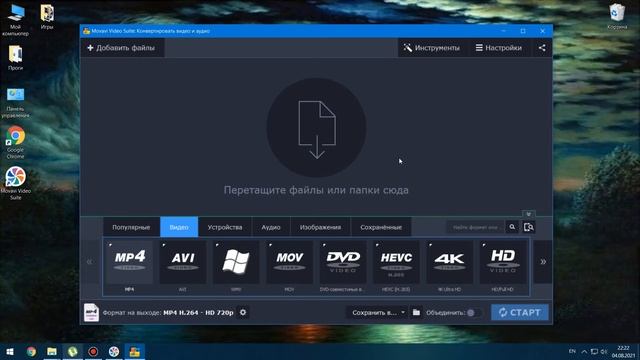Click the red record taskbar icon
Image resolution: width=640 pixels, height=360 pixels.
pos(93,351)
